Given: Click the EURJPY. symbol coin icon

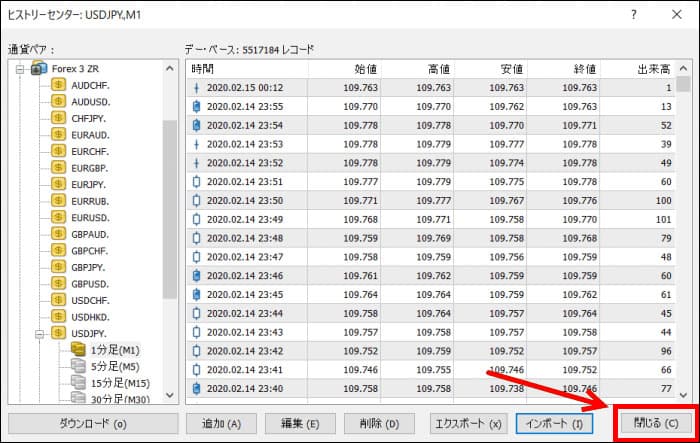Looking at the screenshot, I should [x=58, y=184].
